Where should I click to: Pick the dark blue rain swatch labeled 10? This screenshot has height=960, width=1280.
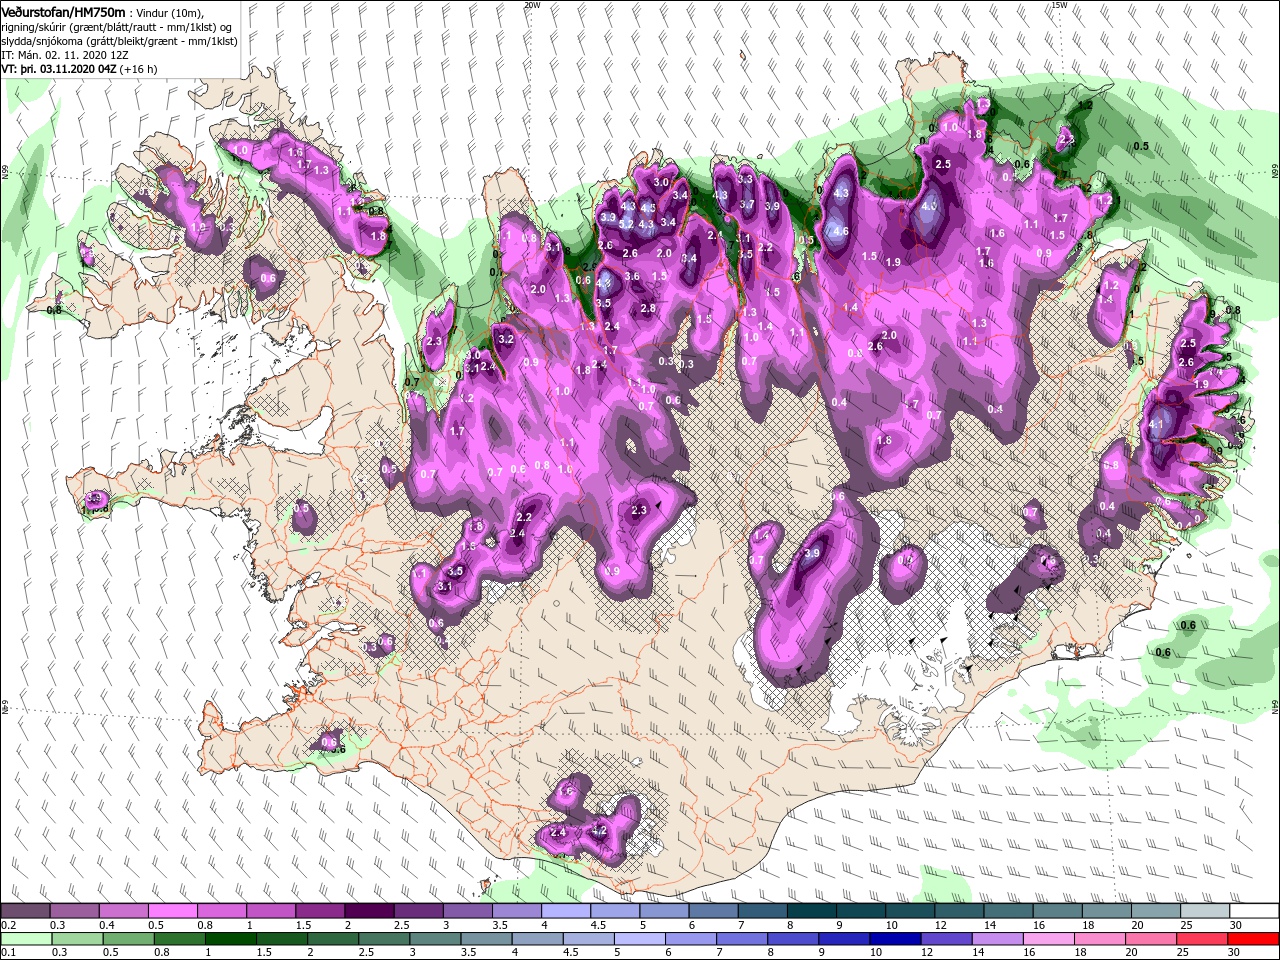coord(893,938)
